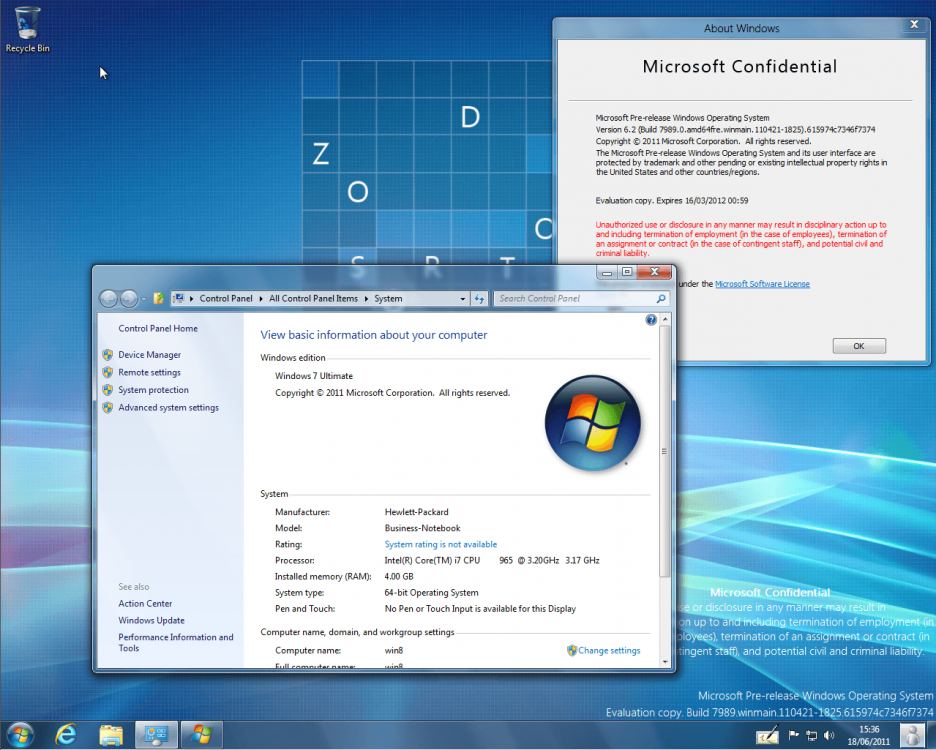This screenshot has height=750, width=936.
Task: Click the address bar refresh icon
Action: tap(479, 299)
